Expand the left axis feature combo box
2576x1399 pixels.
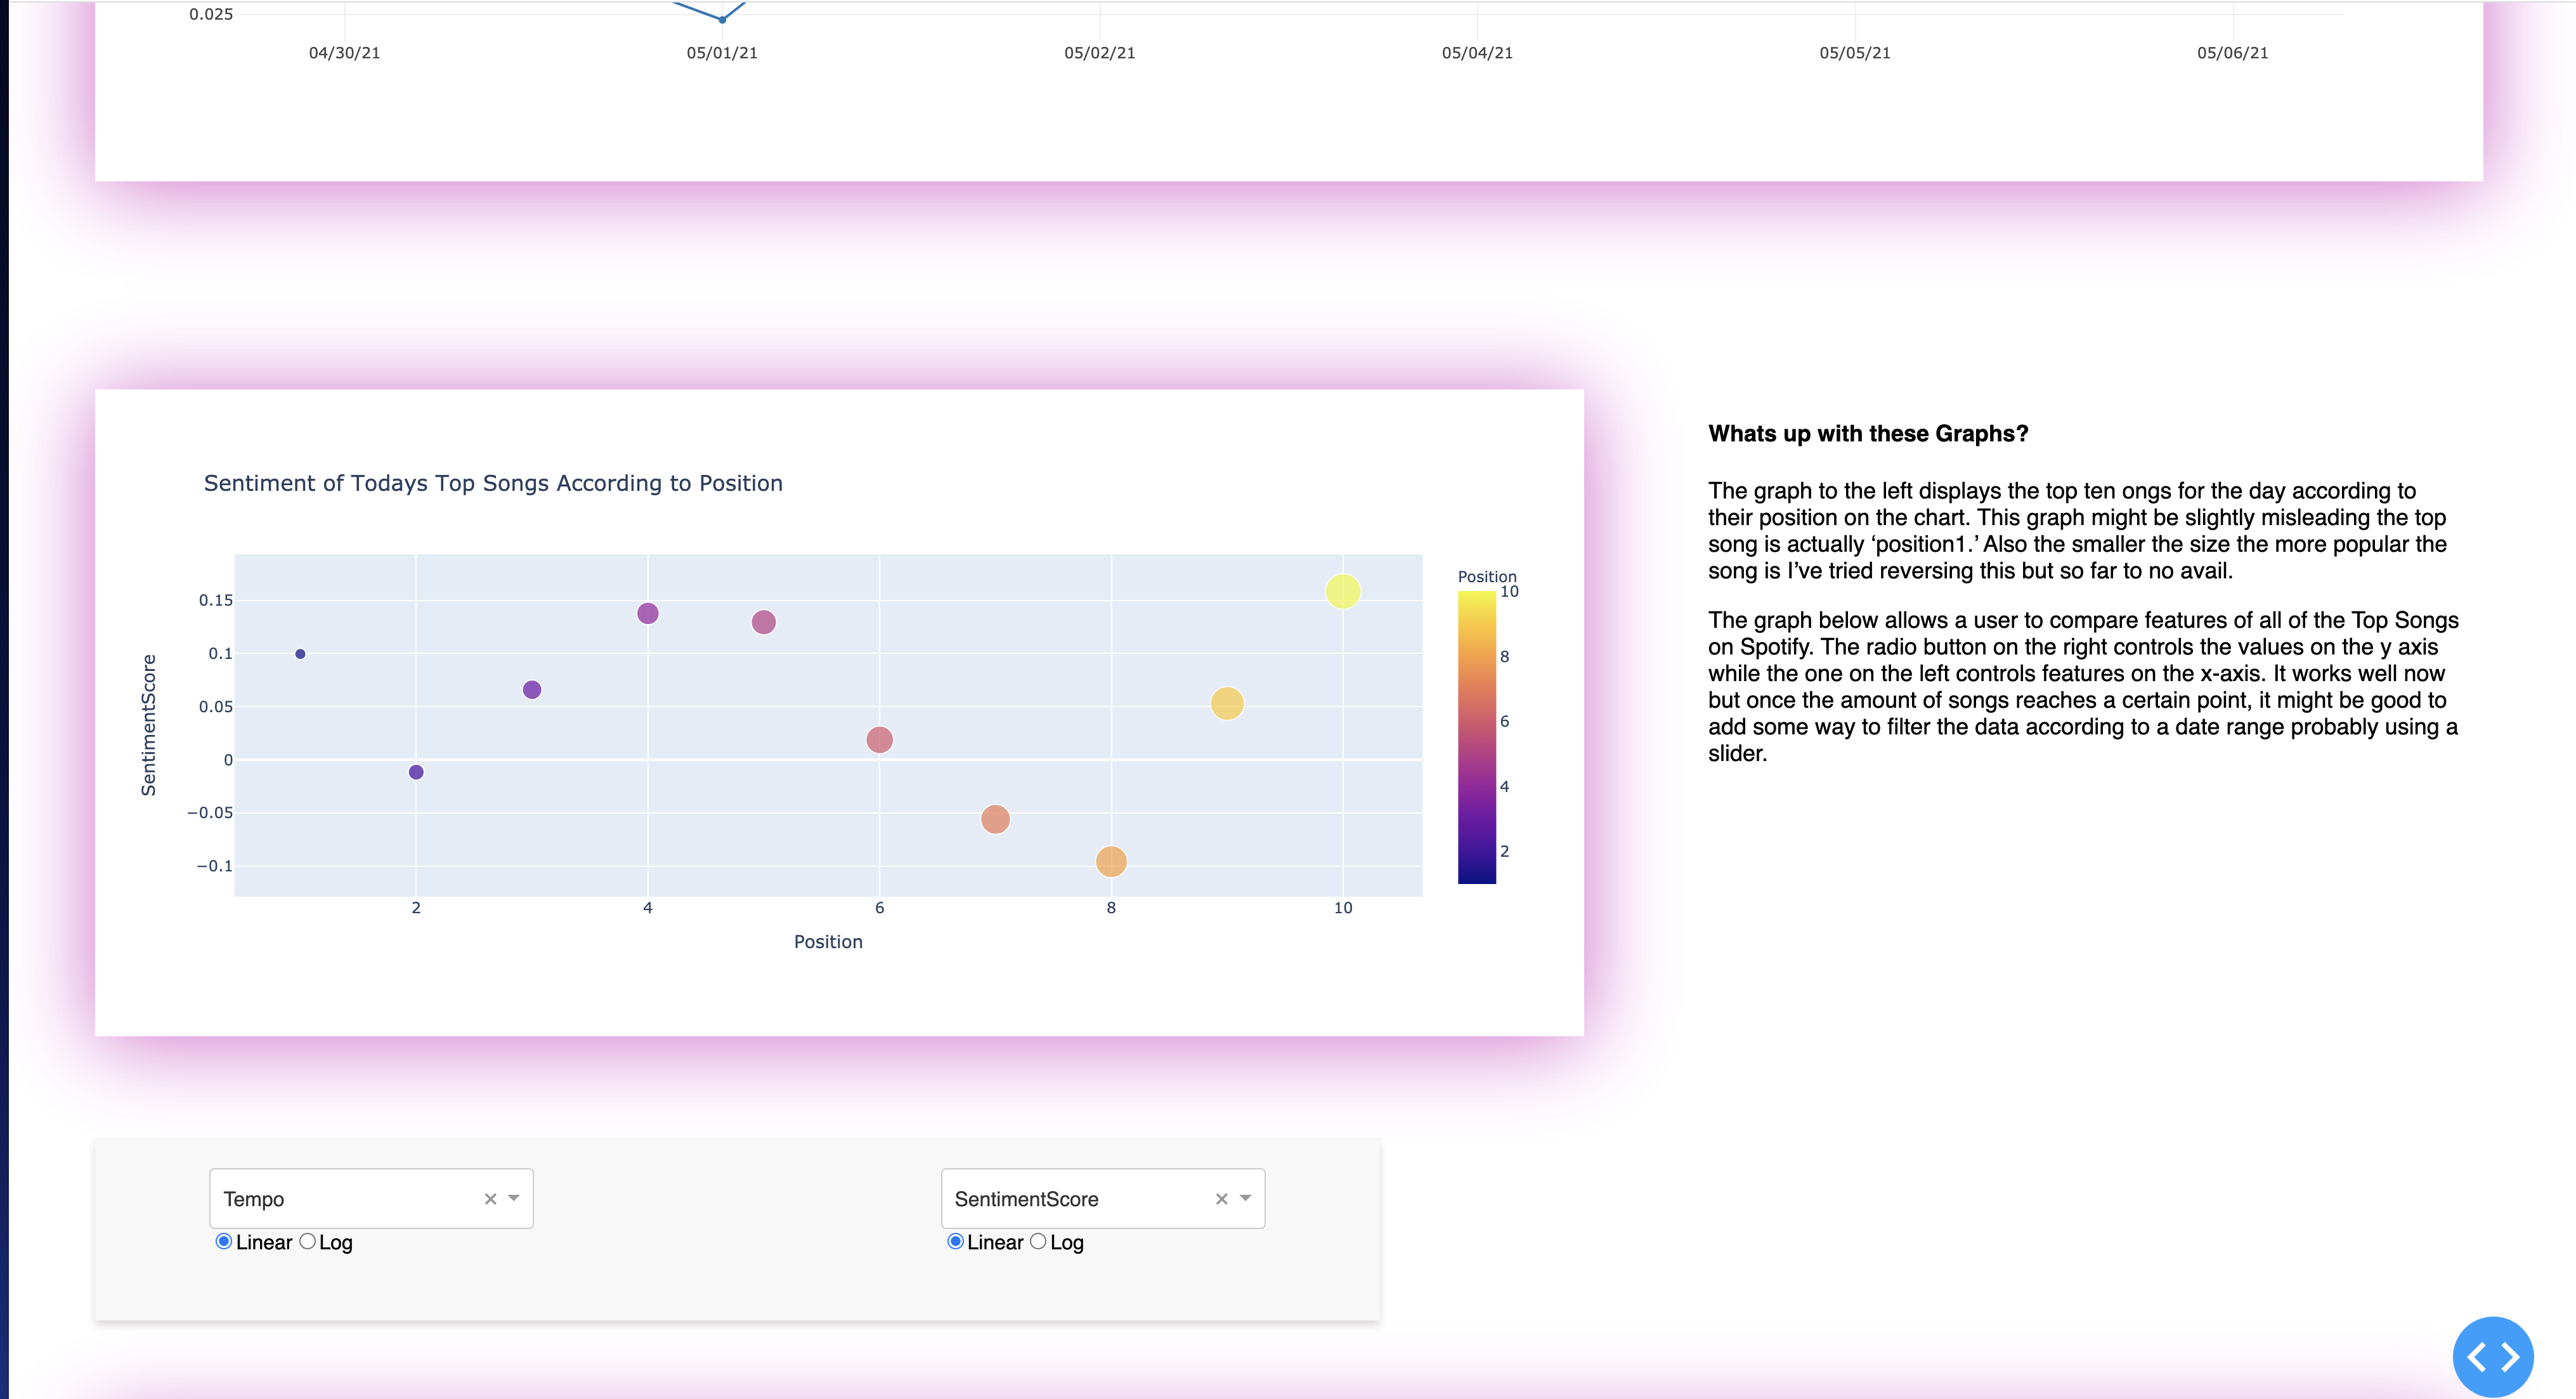coord(350,1198)
